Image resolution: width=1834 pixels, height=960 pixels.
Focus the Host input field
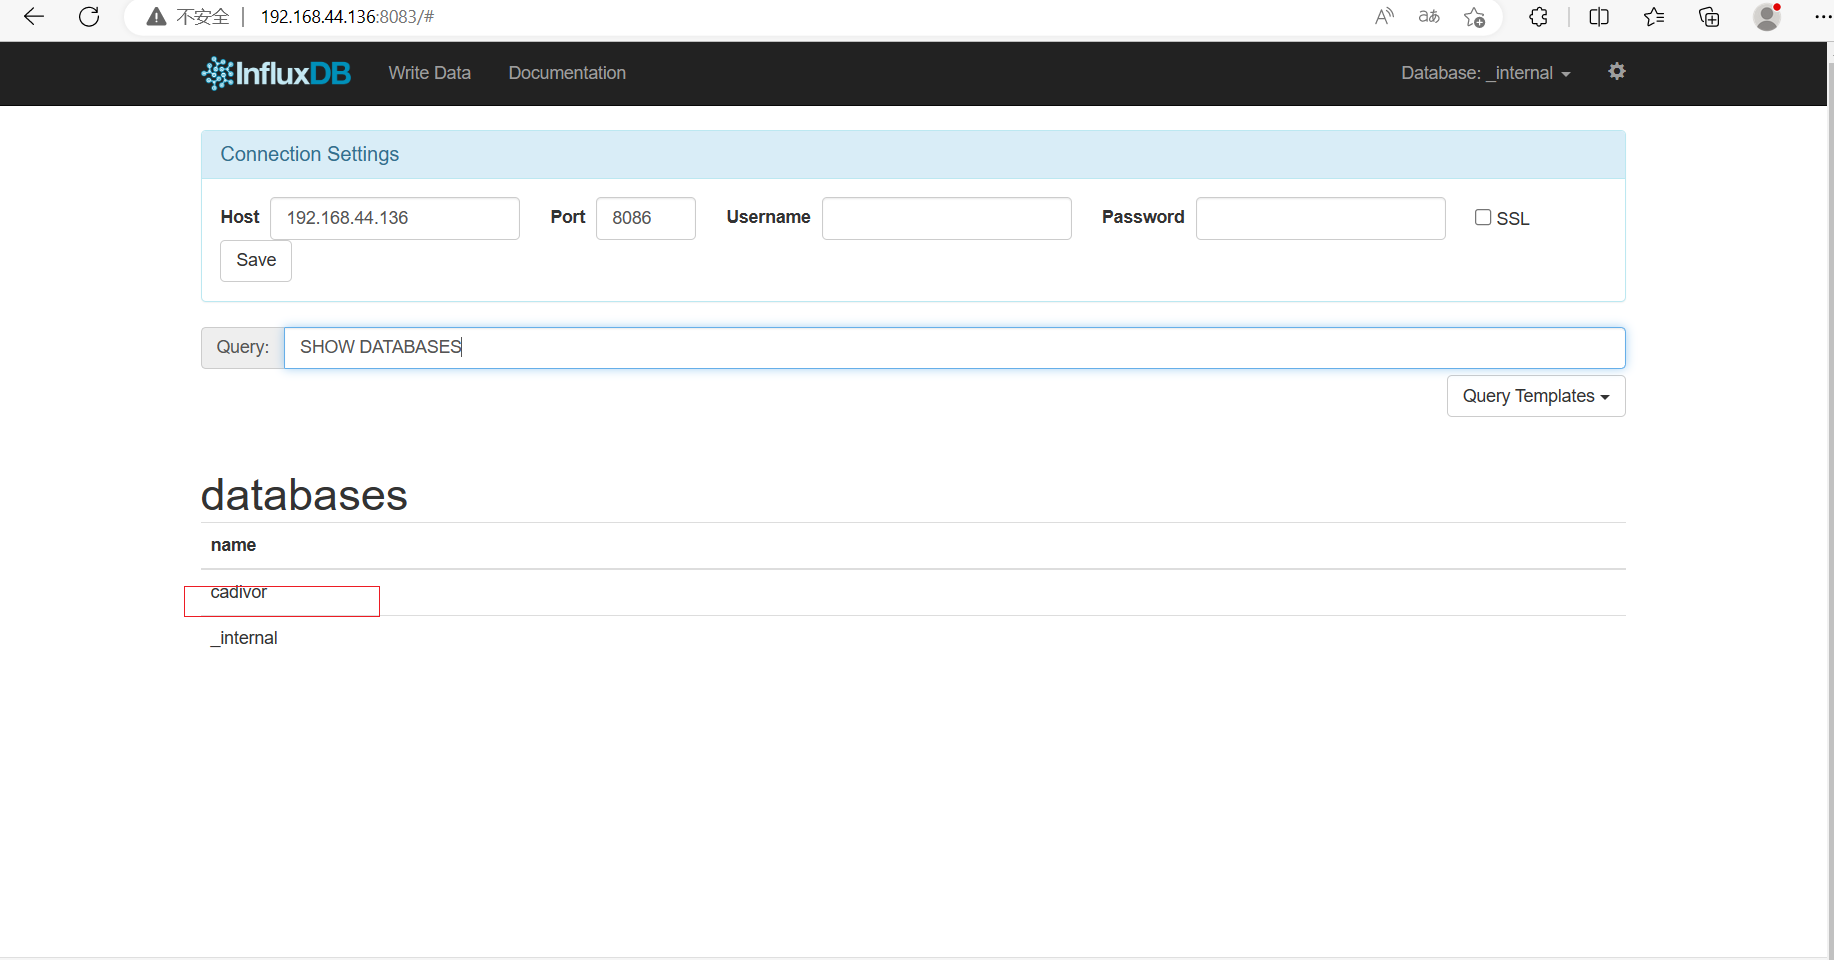(395, 218)
